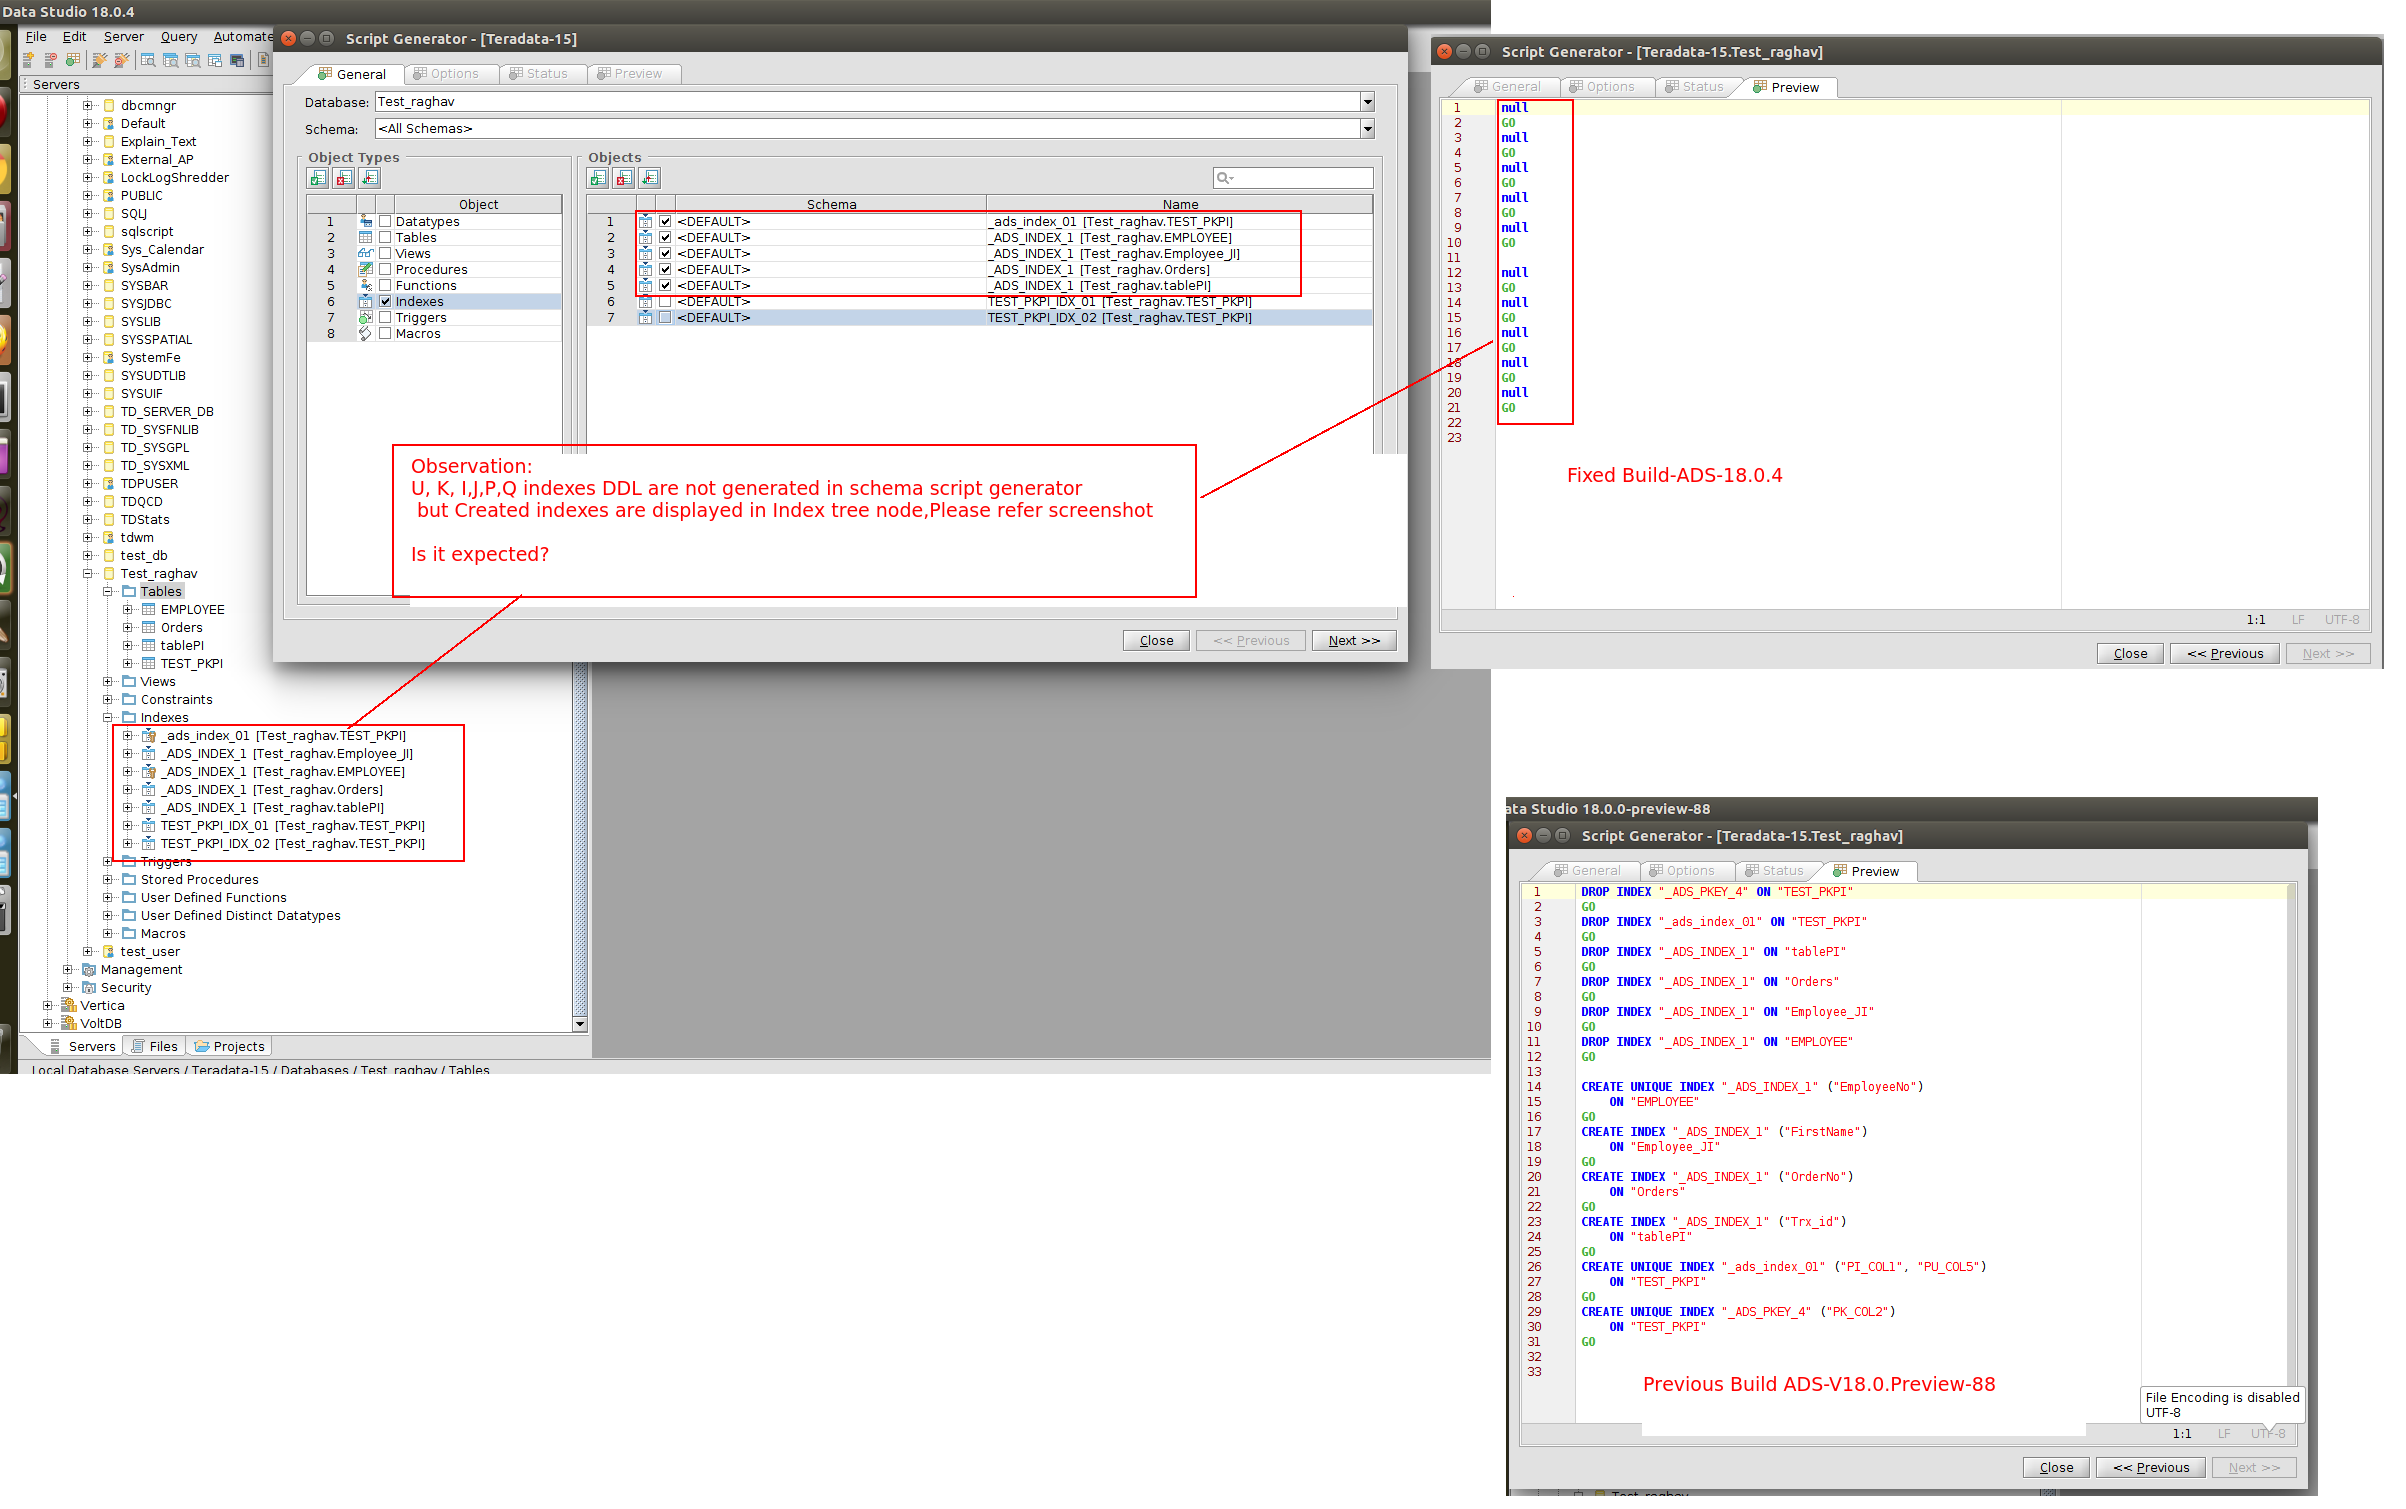2406x1509 pixels.
Task: Open the Query menu
Action: (178, 37)
